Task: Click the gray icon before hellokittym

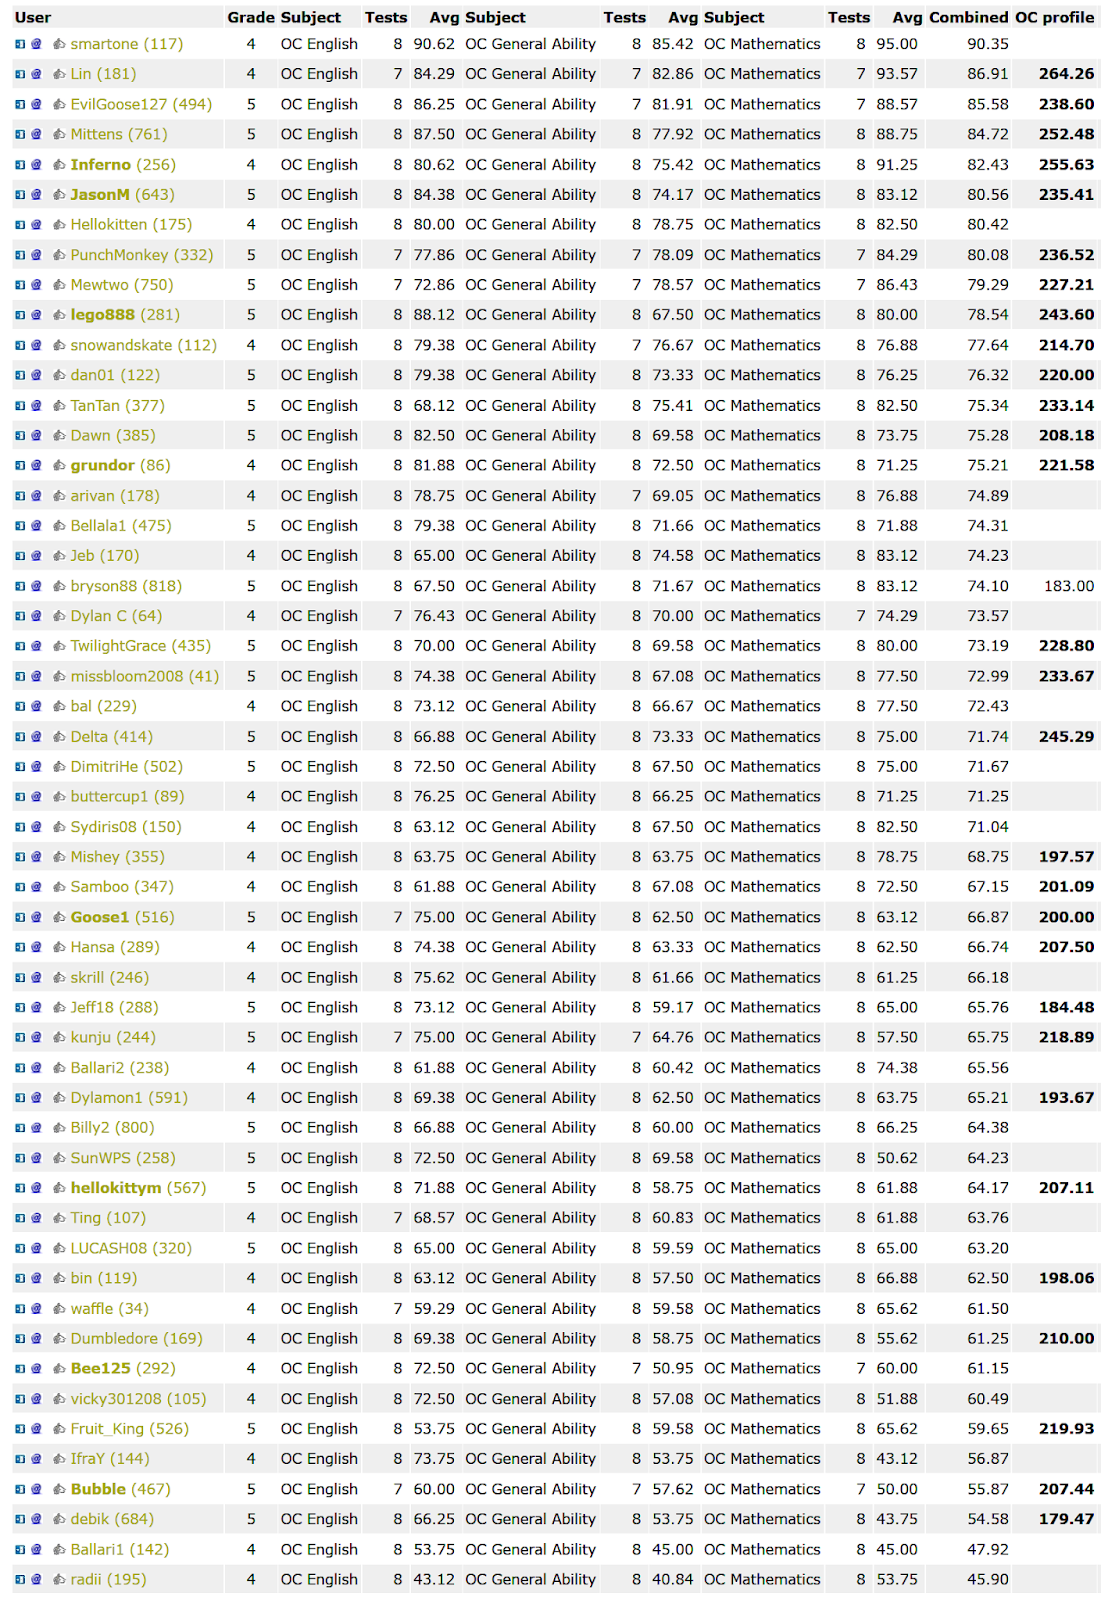Action: [59, 1188]
